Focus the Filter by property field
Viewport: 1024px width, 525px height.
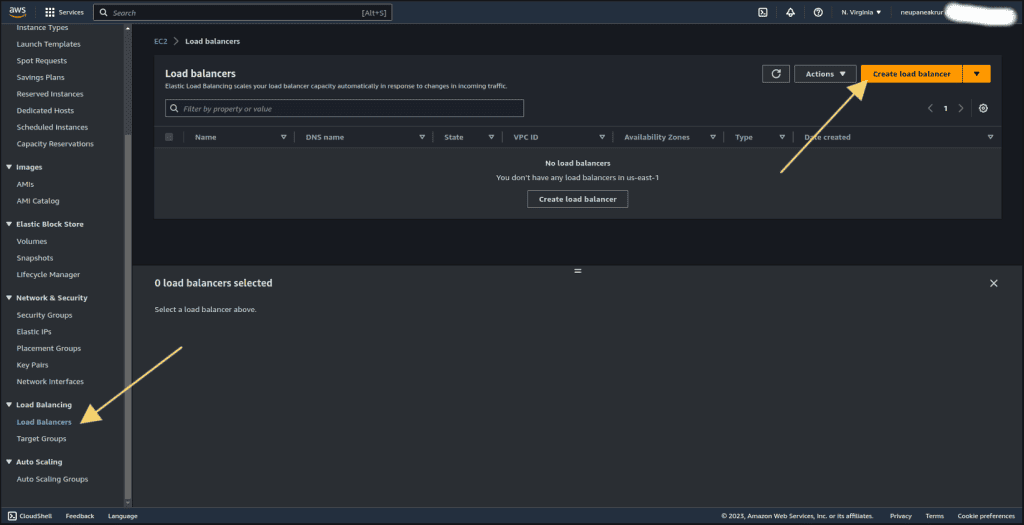pyautogui.click(x=344, y=108)
